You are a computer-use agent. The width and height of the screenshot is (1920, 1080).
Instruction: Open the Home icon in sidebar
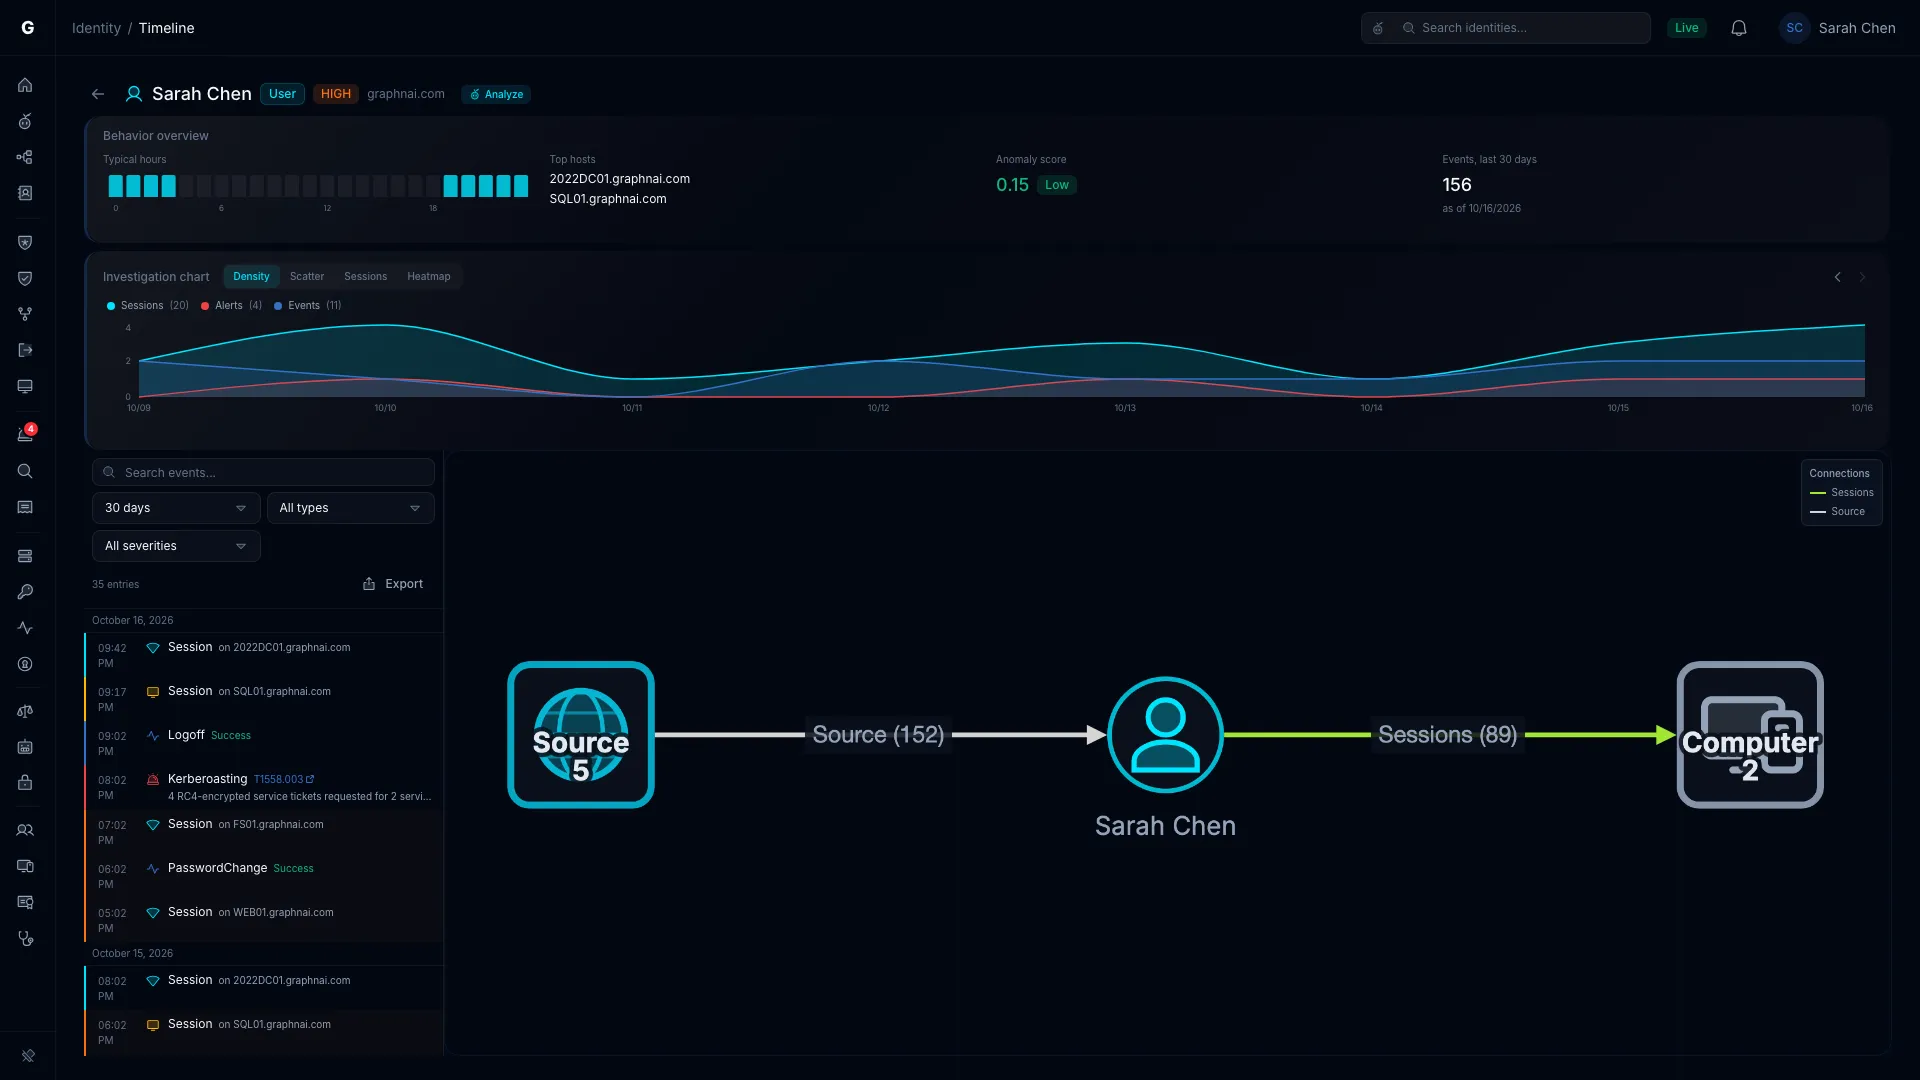(25, 85)
